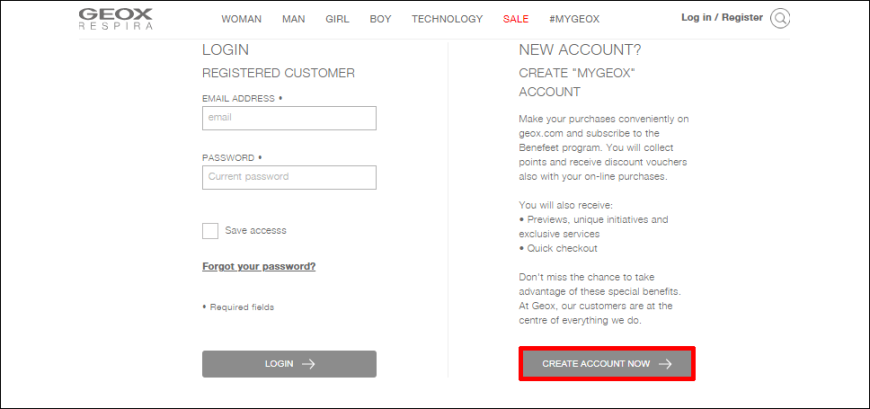Click the arrow on the LOGIN button
The image size is (870, 409).
coord(308,364)
